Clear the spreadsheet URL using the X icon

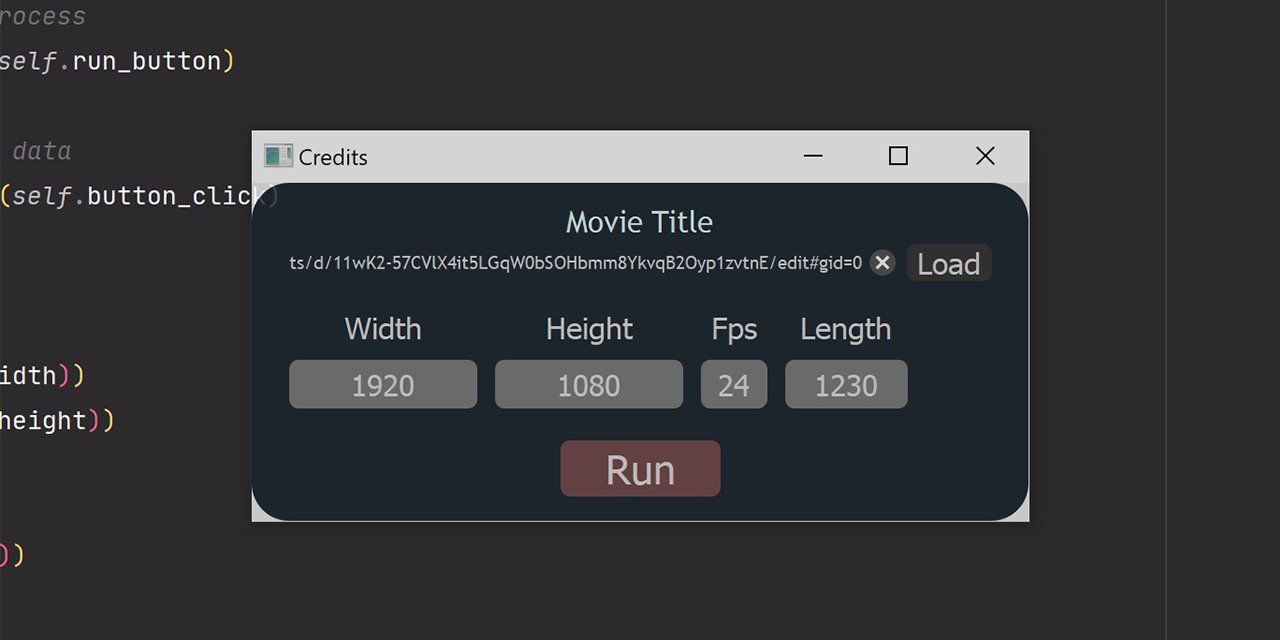881,263
